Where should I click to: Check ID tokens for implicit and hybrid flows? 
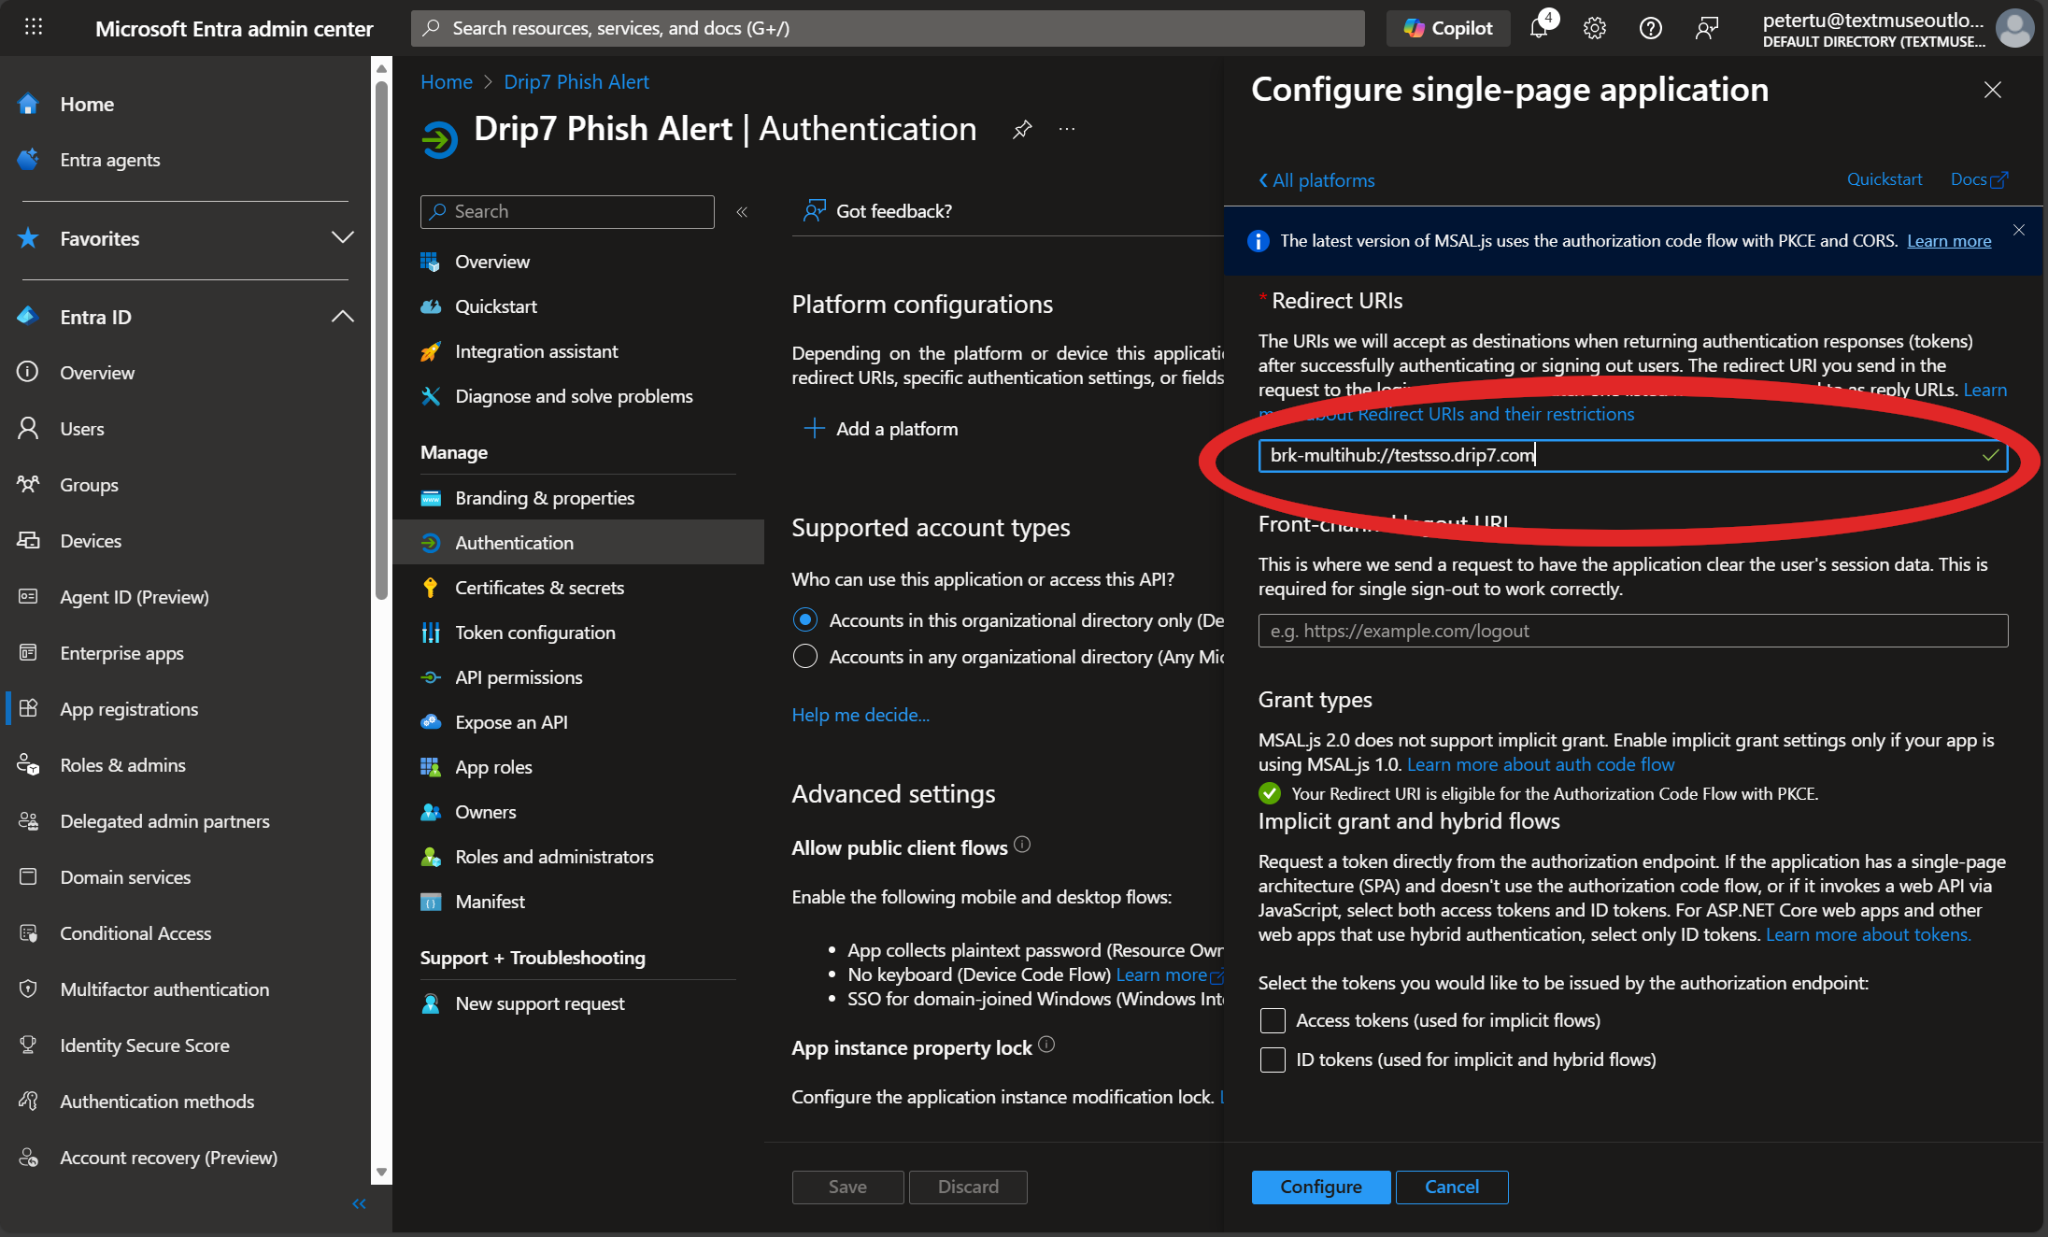click(1272, 1060)
